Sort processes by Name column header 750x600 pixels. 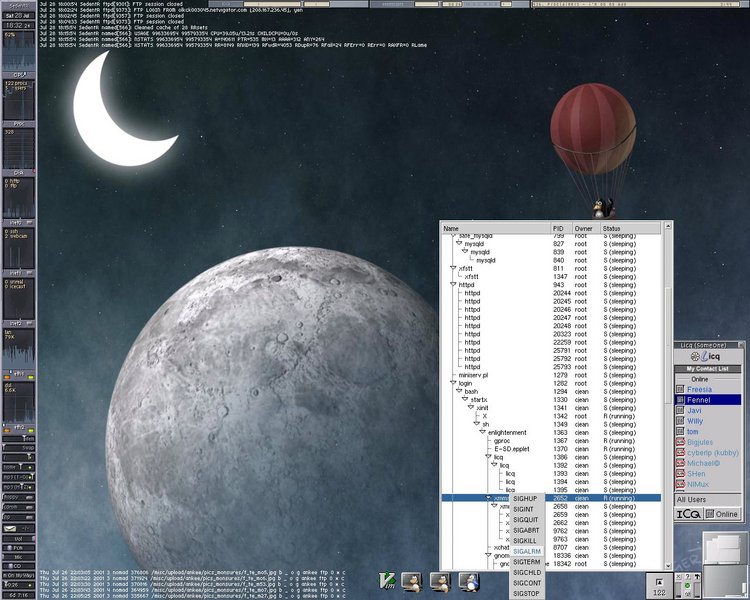point(496,229)
